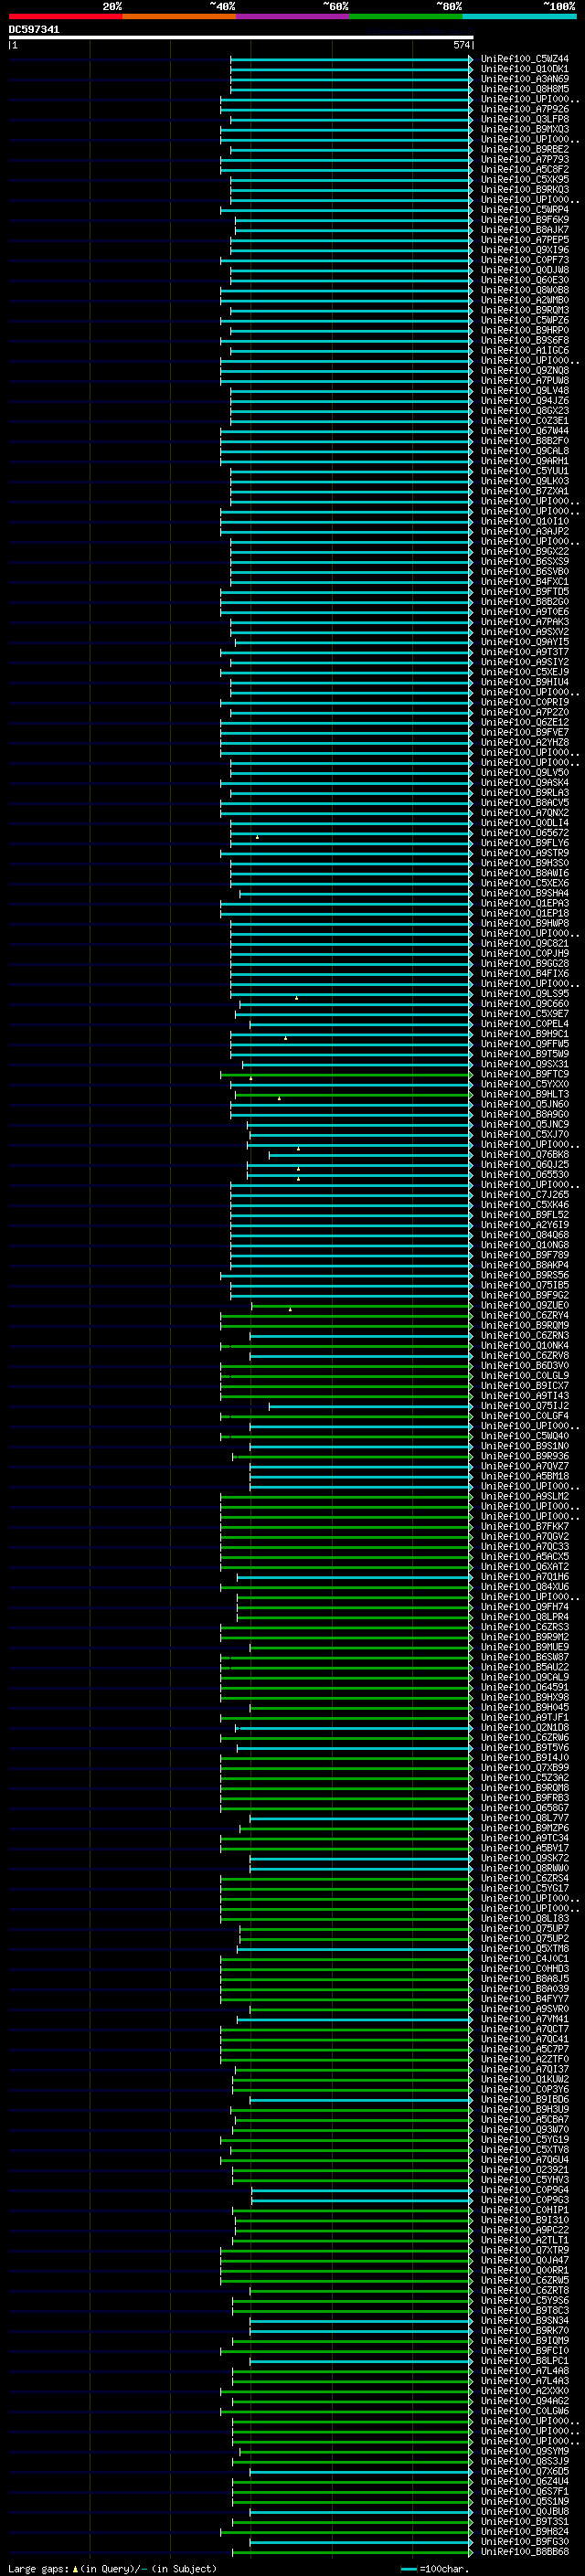Open UniRef100_Q67W44 label
Viewport: 585px width, 2576px height.
tap(524, 431)
